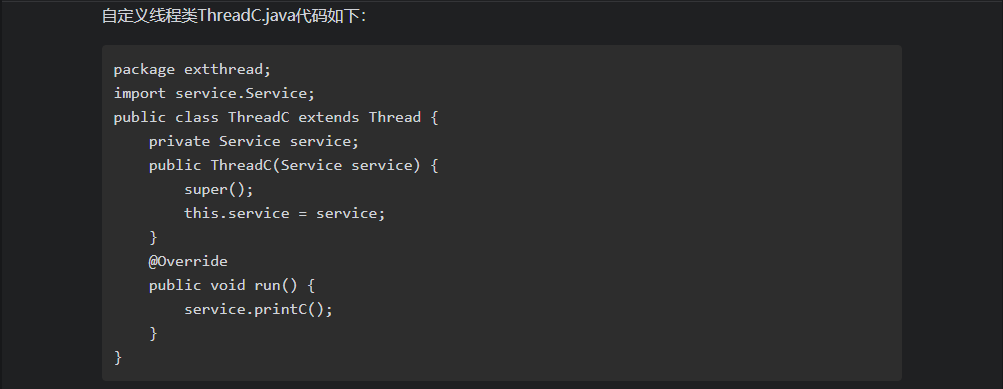Click the final closing brace of class
Viewport: 1003px width, 389px height.
click(x=118, y=357)
